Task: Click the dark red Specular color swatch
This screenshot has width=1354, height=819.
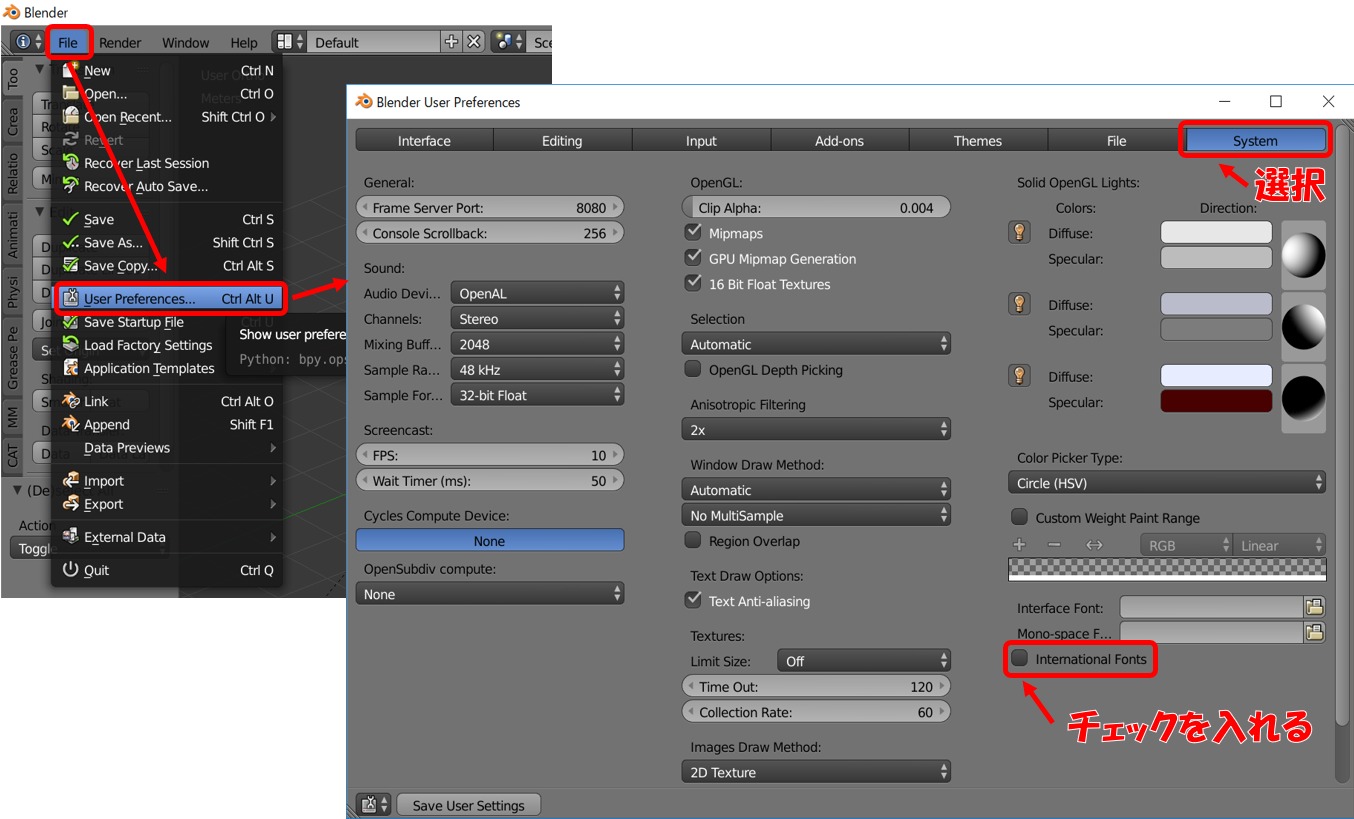Action: point(1216,402)
